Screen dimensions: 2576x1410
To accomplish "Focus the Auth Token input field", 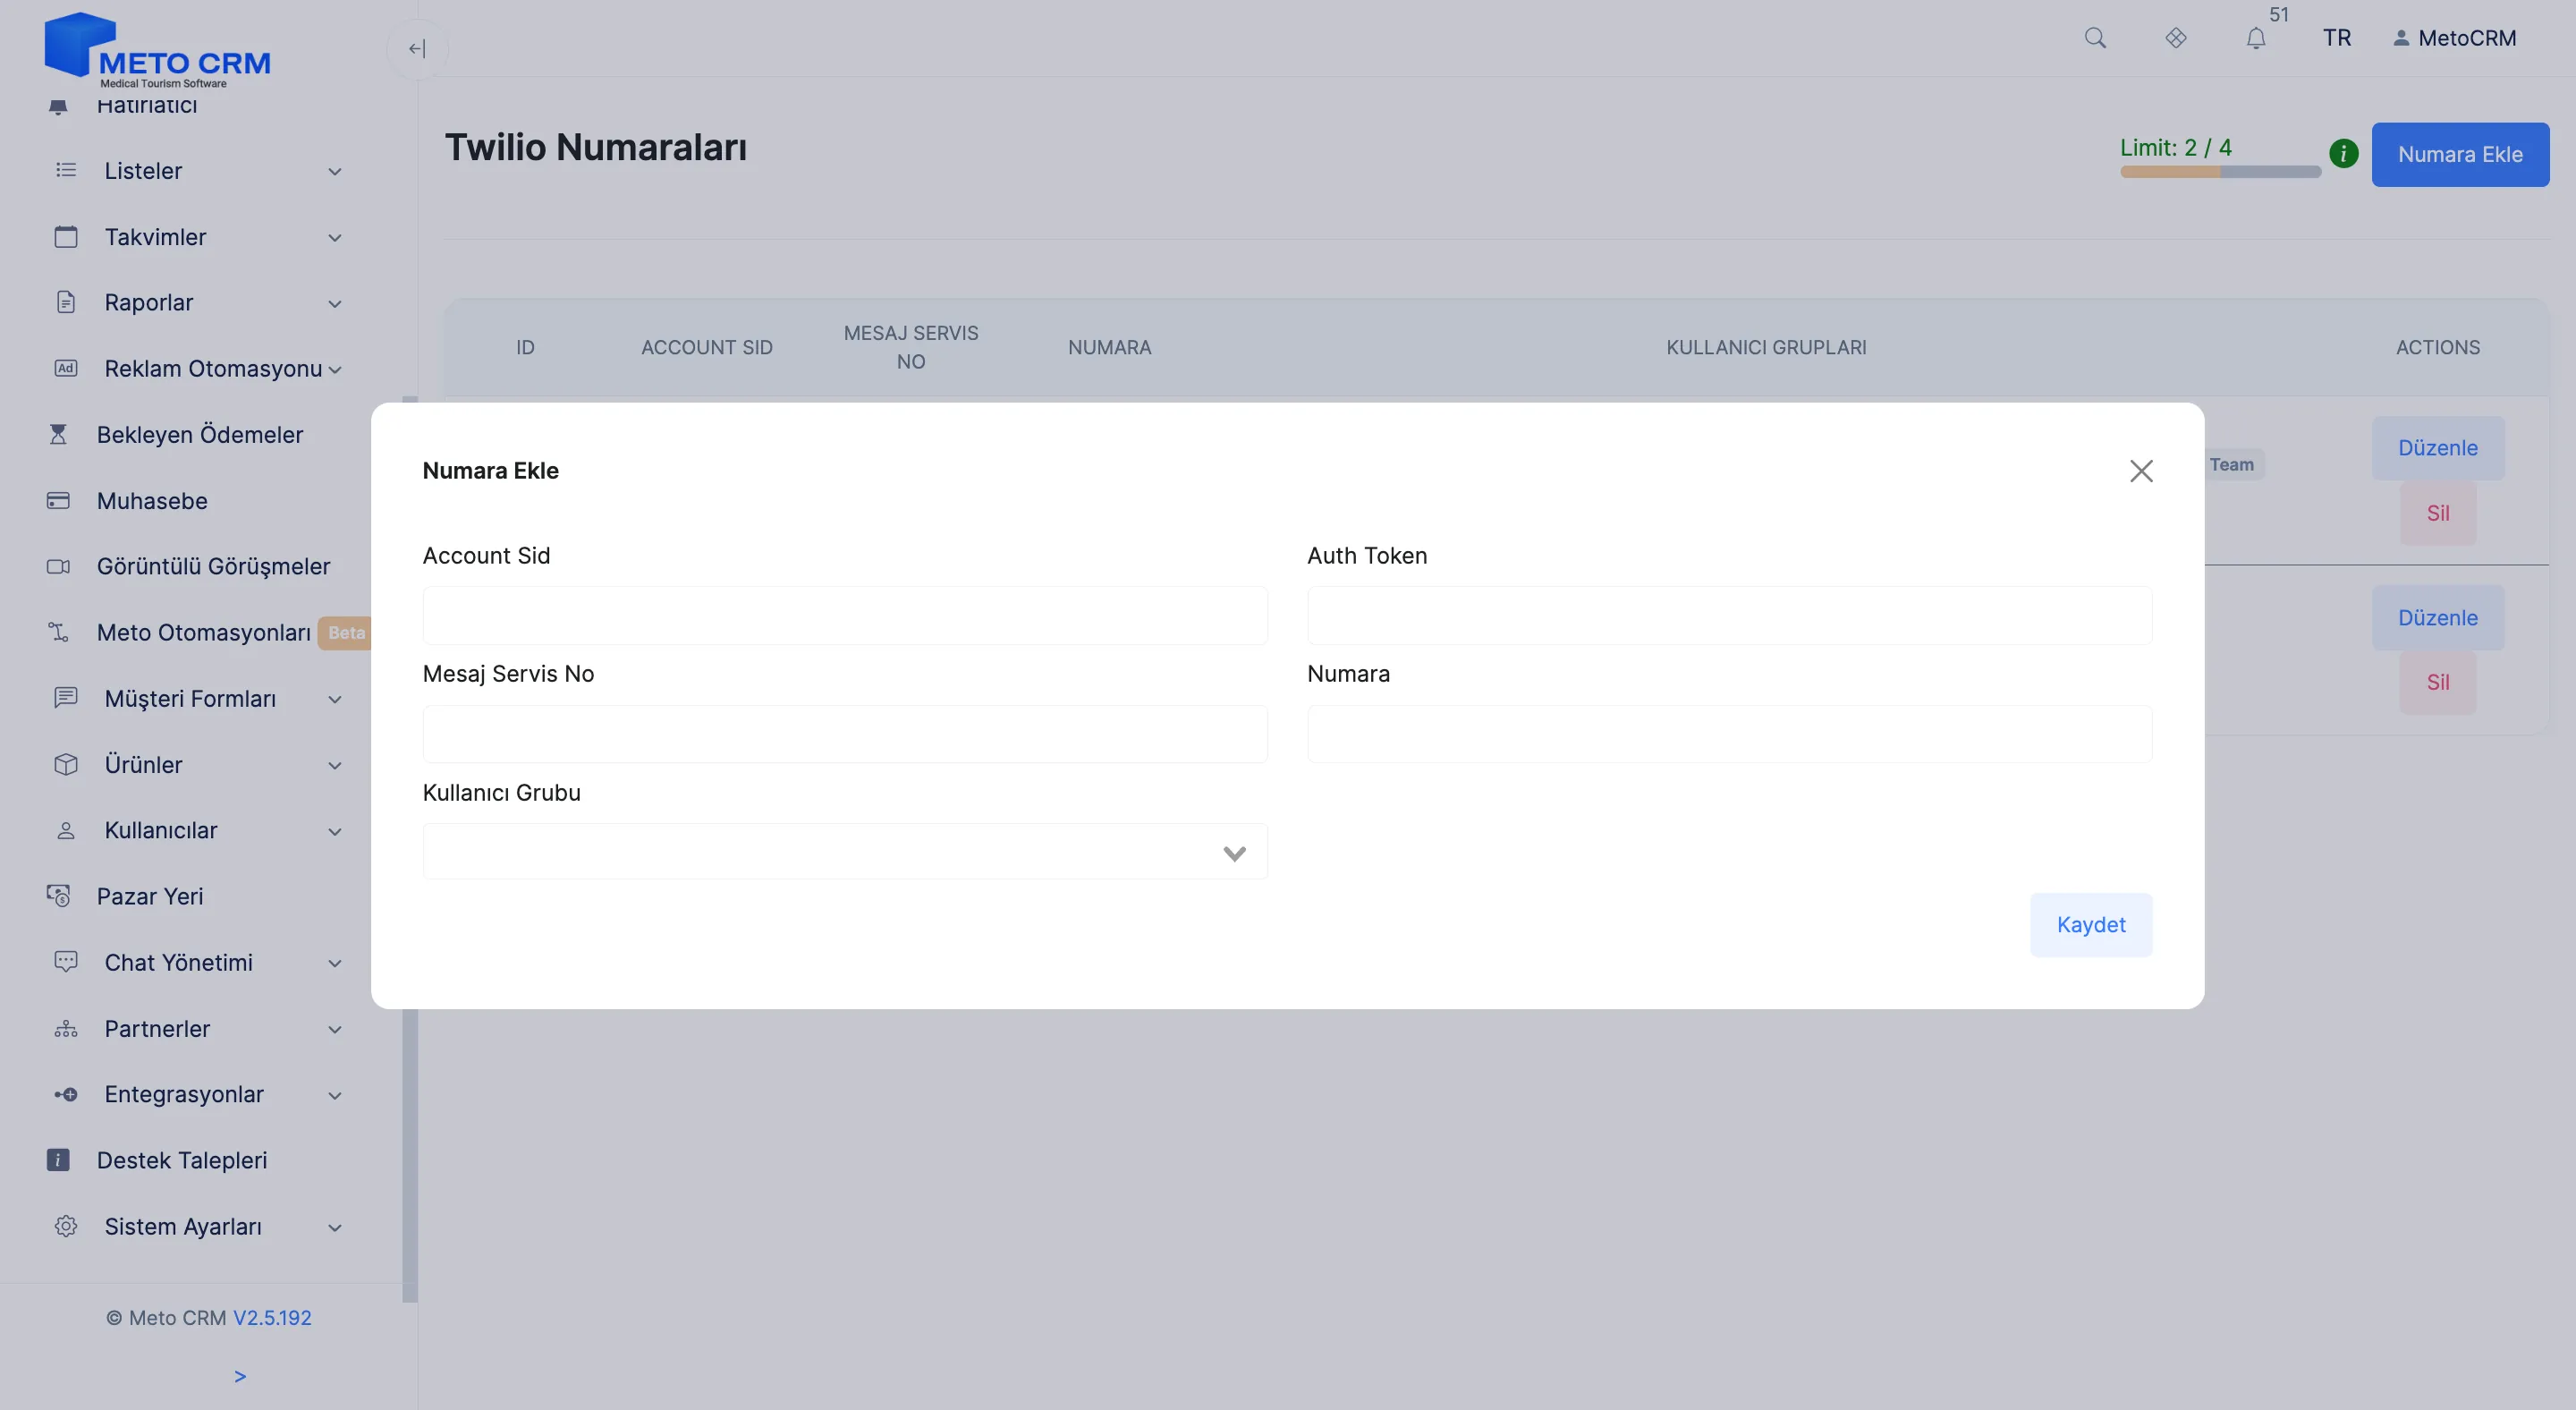I will 1730,615.
